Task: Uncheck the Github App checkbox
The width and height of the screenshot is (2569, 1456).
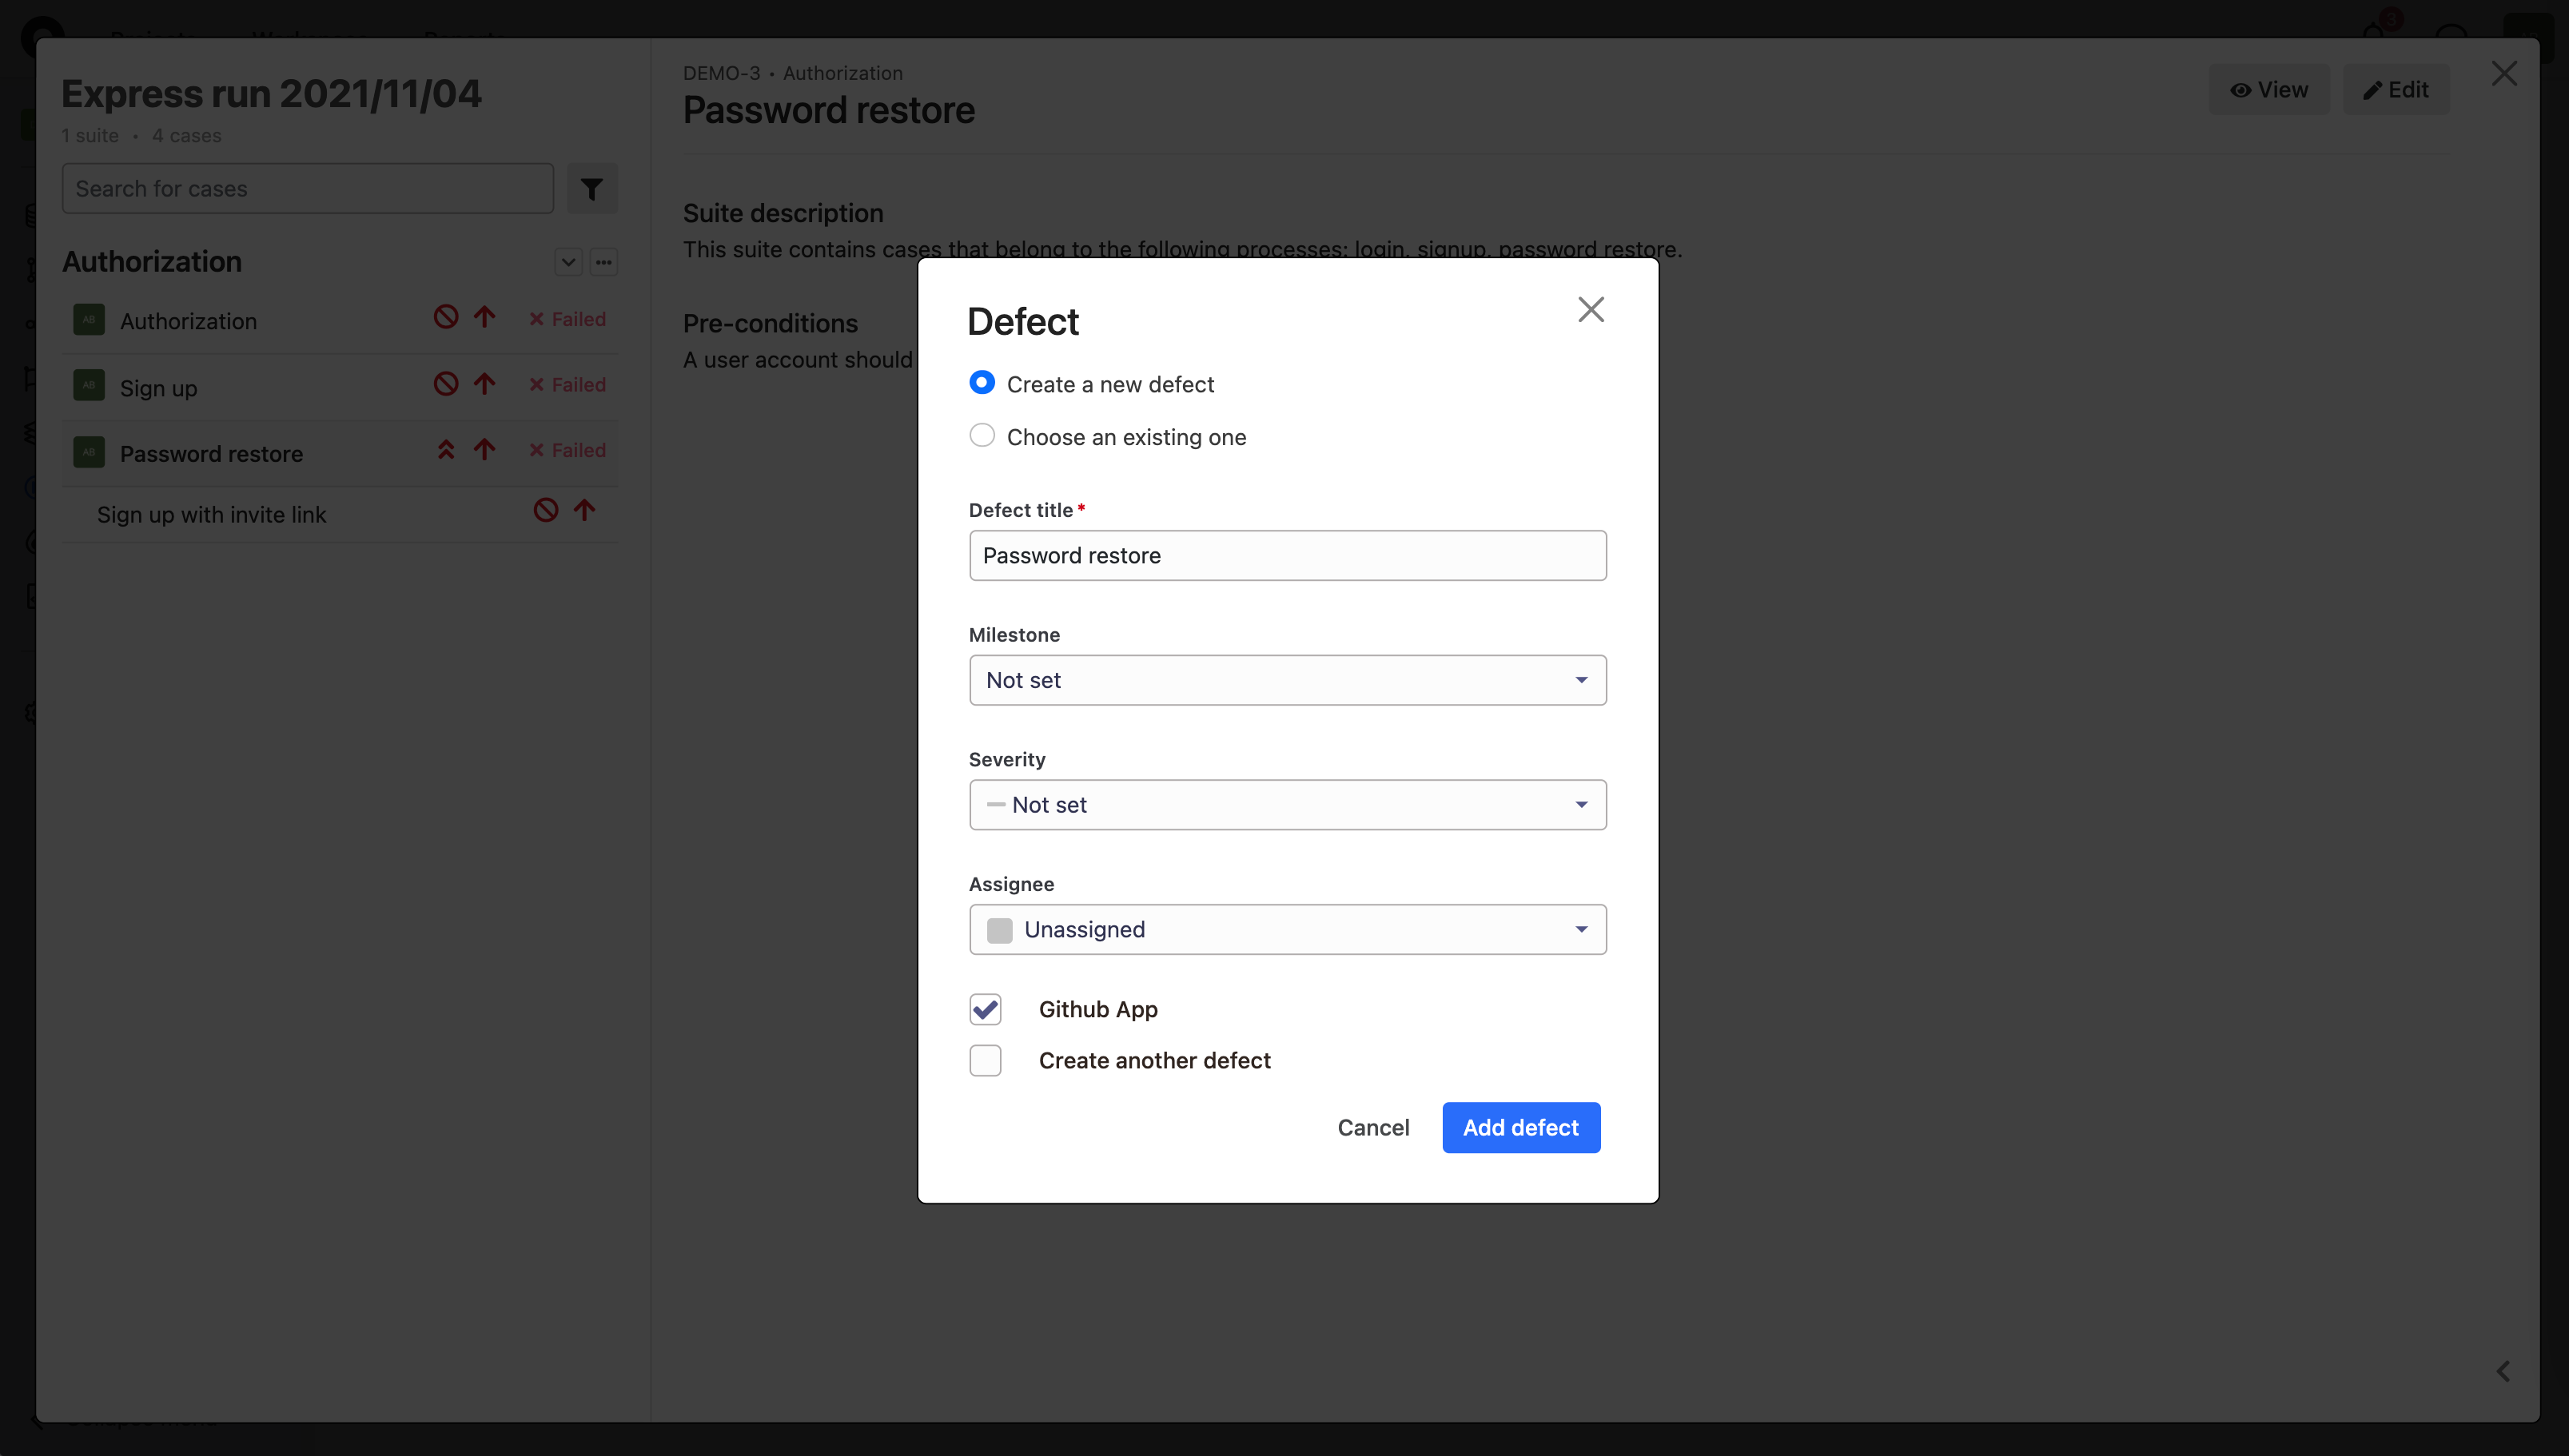Action: pyautogui.click(x=985, y=1009)
